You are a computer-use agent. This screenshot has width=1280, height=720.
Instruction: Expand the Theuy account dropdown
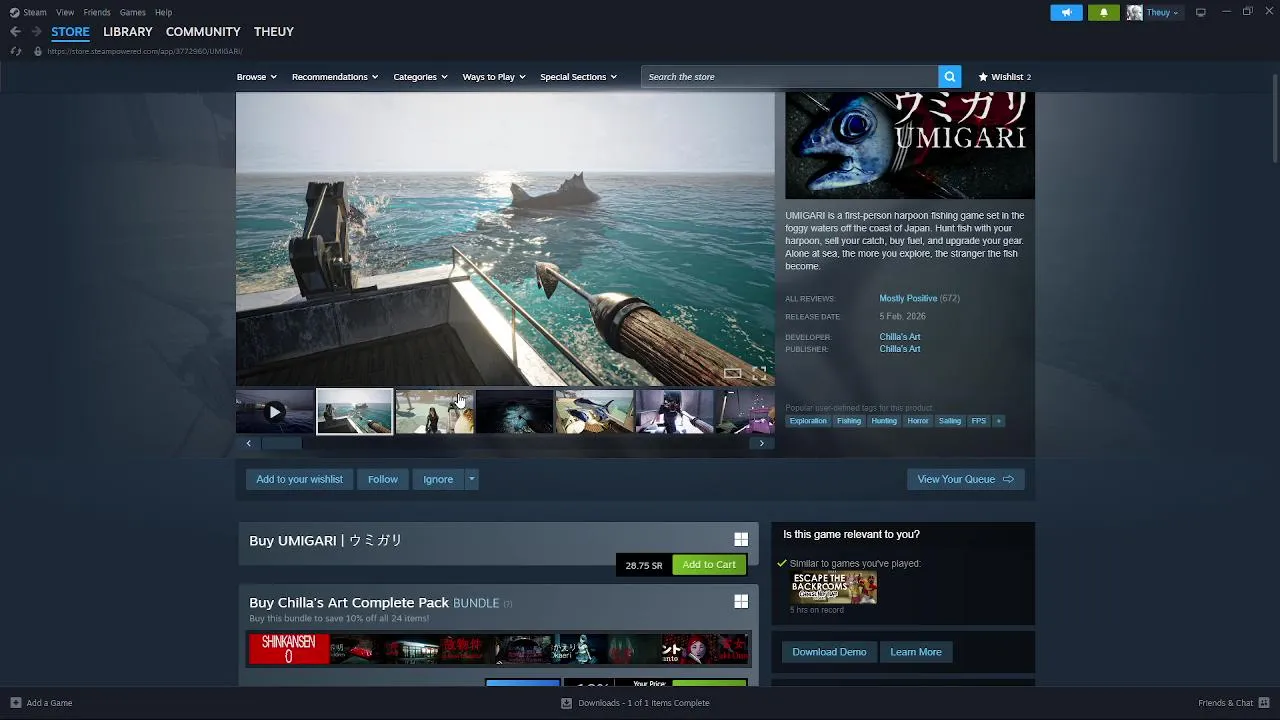1162,12
